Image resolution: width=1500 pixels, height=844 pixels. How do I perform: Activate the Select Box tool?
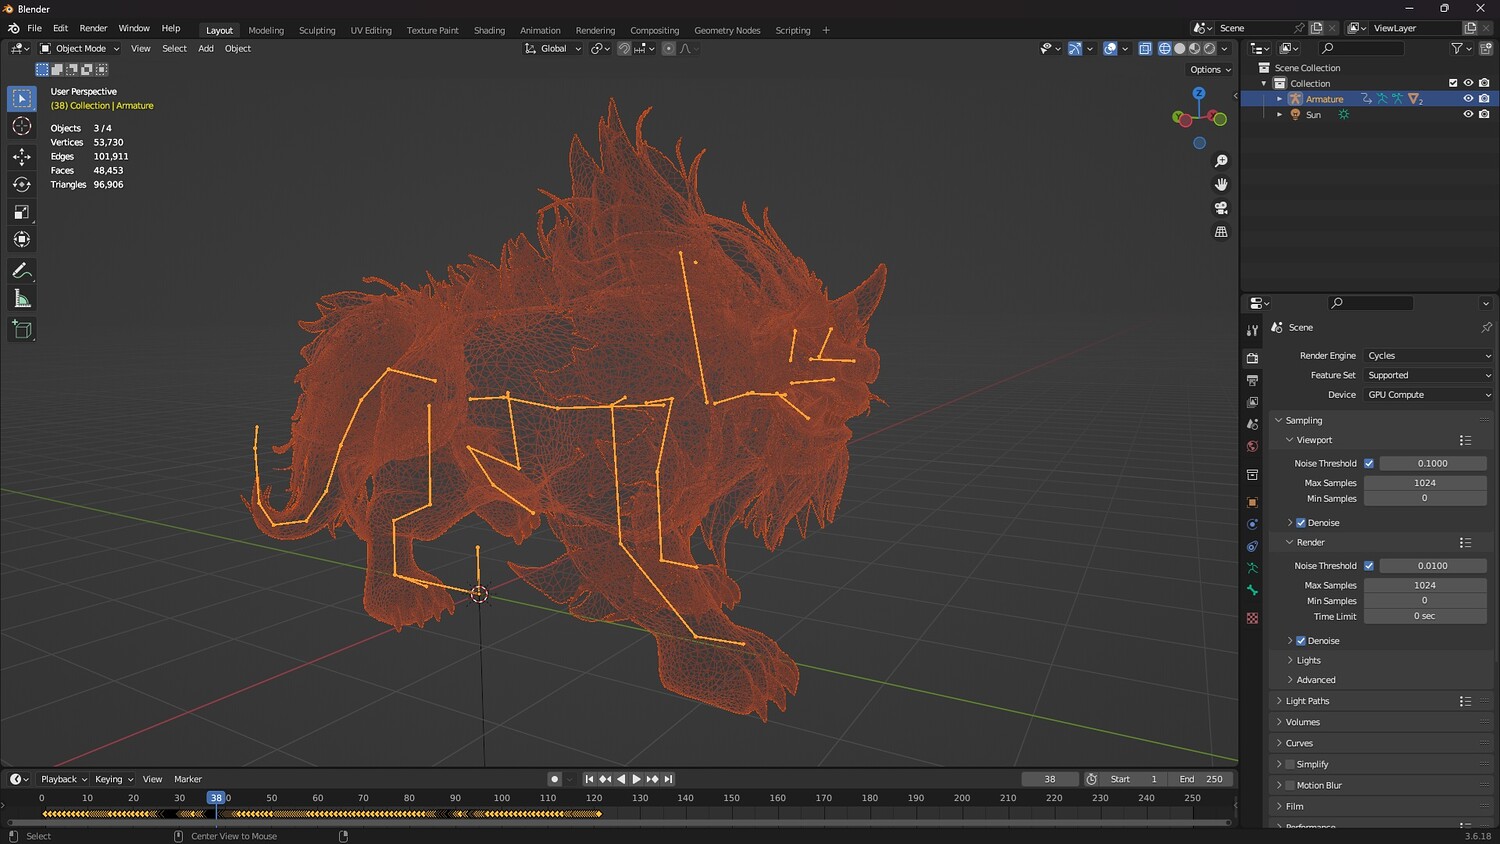[x=22, y=98]
